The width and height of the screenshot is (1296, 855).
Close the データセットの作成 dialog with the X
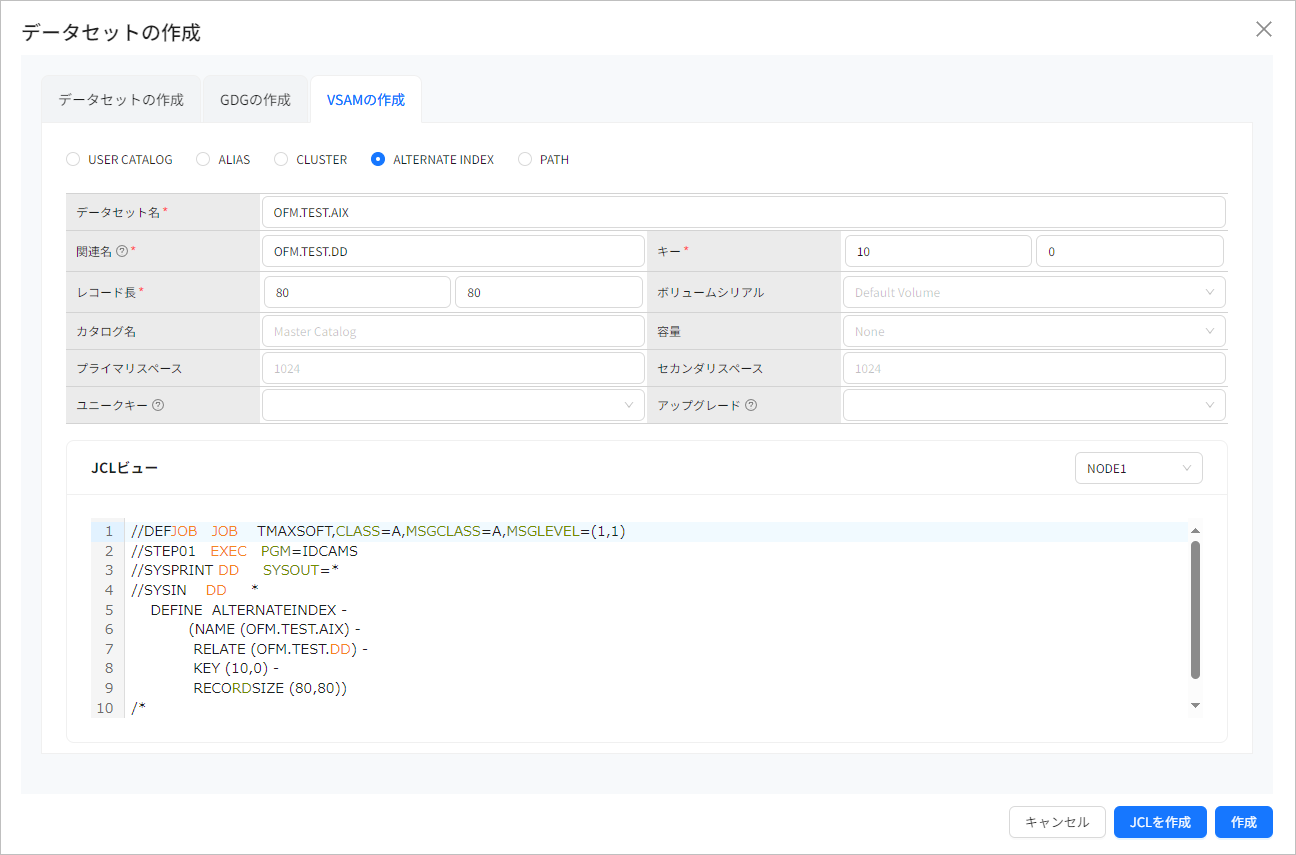tap(1263, 29)
